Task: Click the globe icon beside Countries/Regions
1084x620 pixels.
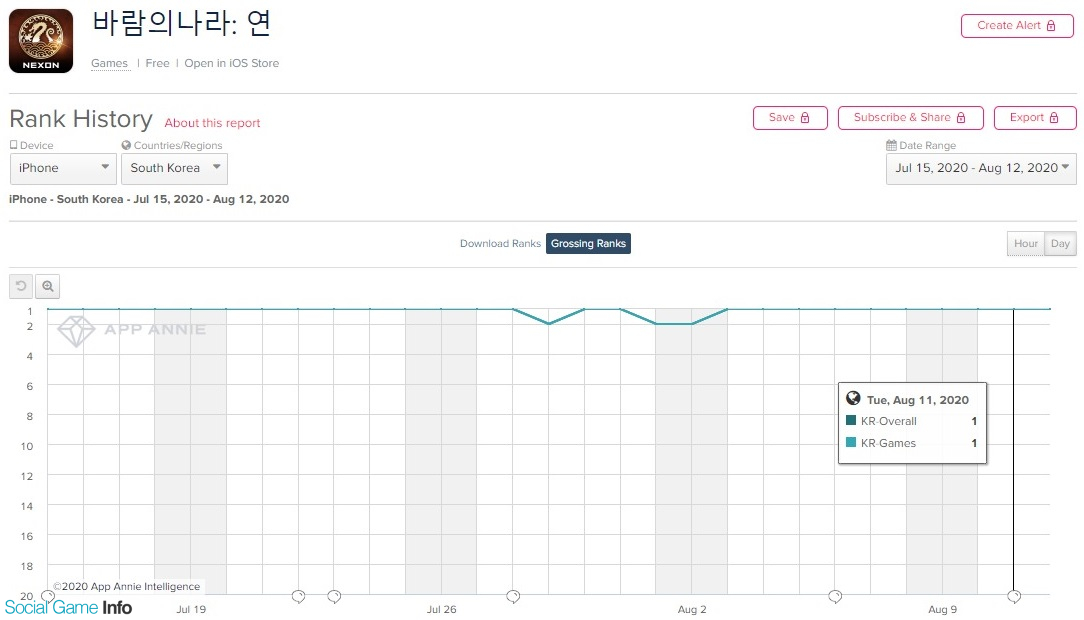Action: pyautogui.click(x=126, y=145)
